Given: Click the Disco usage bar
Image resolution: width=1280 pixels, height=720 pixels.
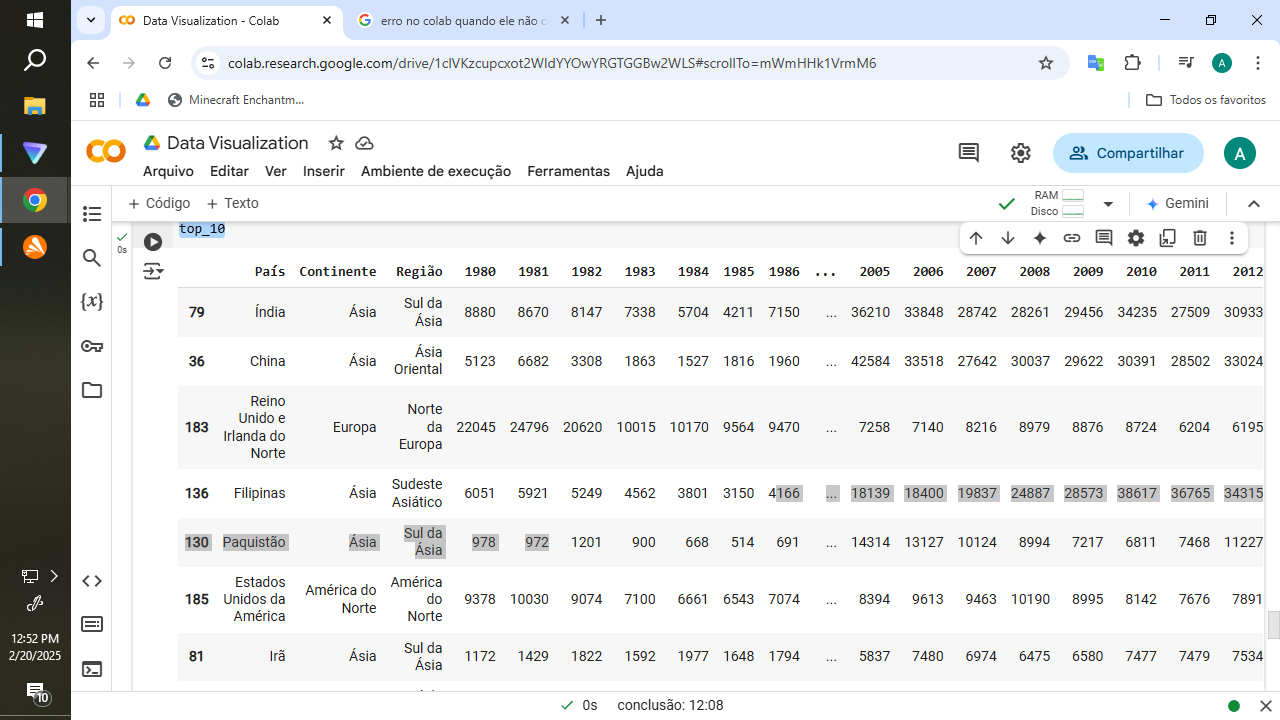Looking at the screenshot, I should [1073, 211].
